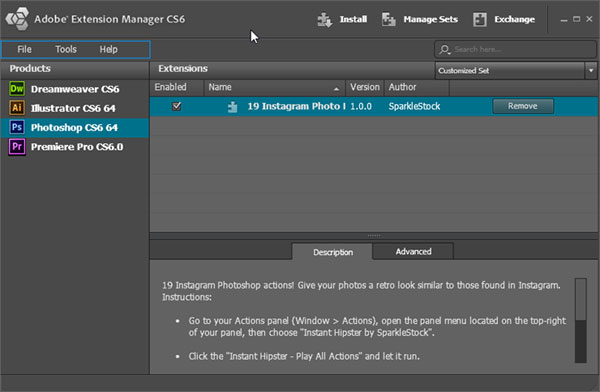600x392 pixels.
Task: Open the Customized Set combo box
Action: point(515,70)
